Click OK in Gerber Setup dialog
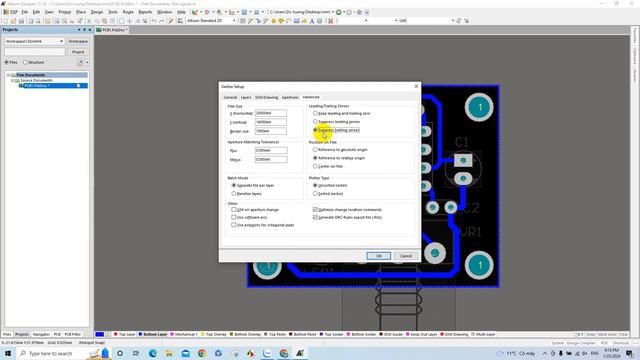 378,256
